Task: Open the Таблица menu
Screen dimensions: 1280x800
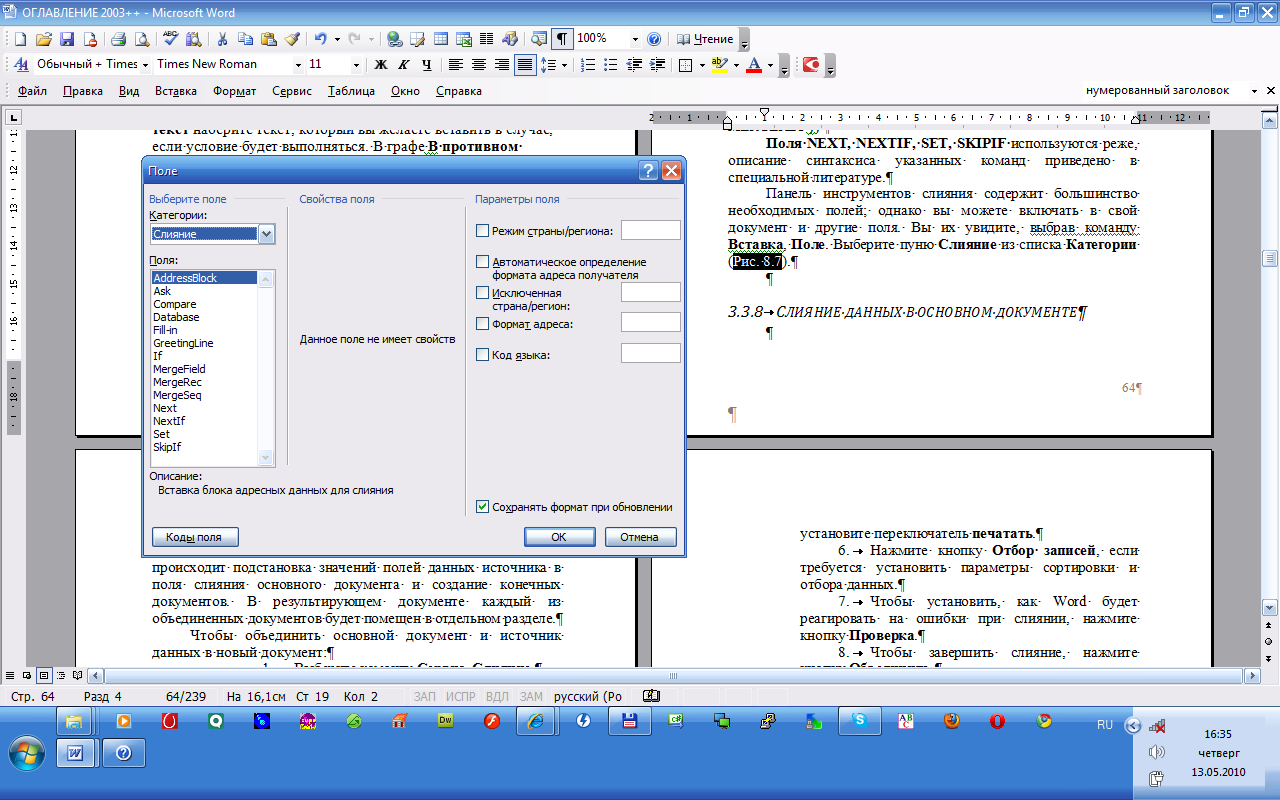Action: point(351,91)
